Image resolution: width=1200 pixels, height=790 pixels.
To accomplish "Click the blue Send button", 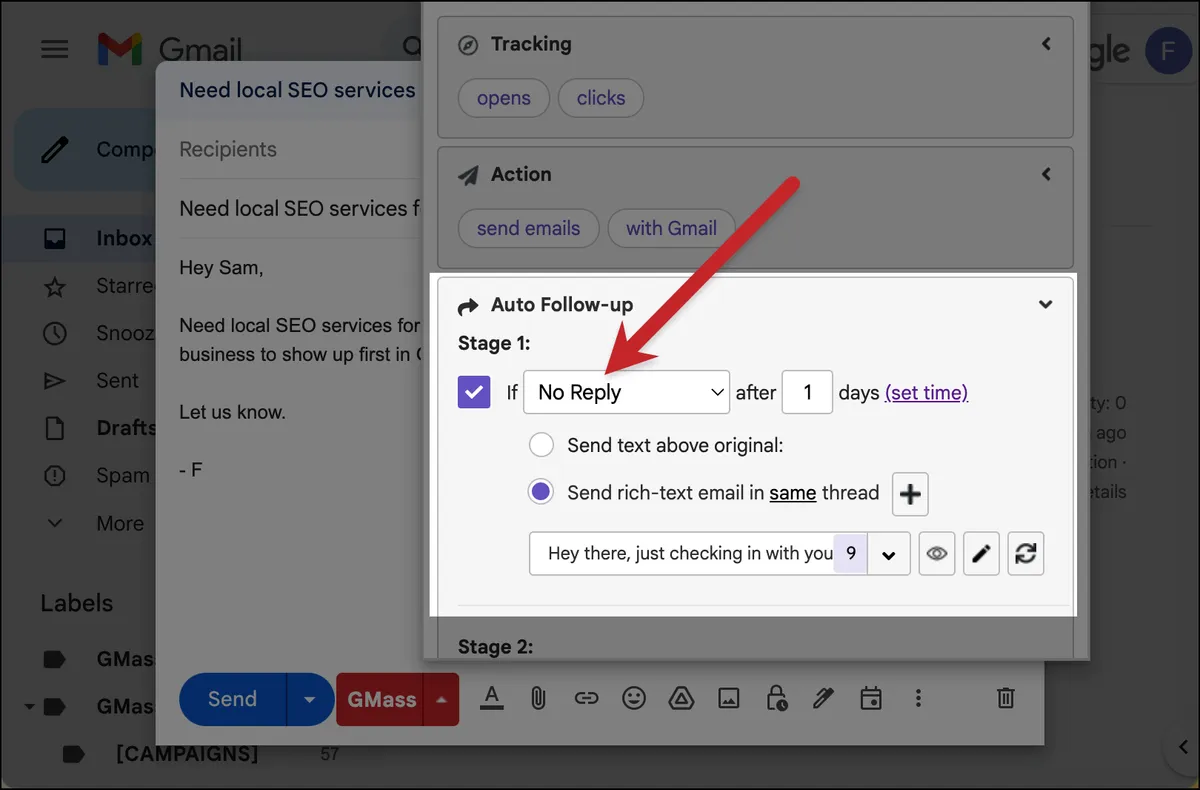I will point(232,699).
